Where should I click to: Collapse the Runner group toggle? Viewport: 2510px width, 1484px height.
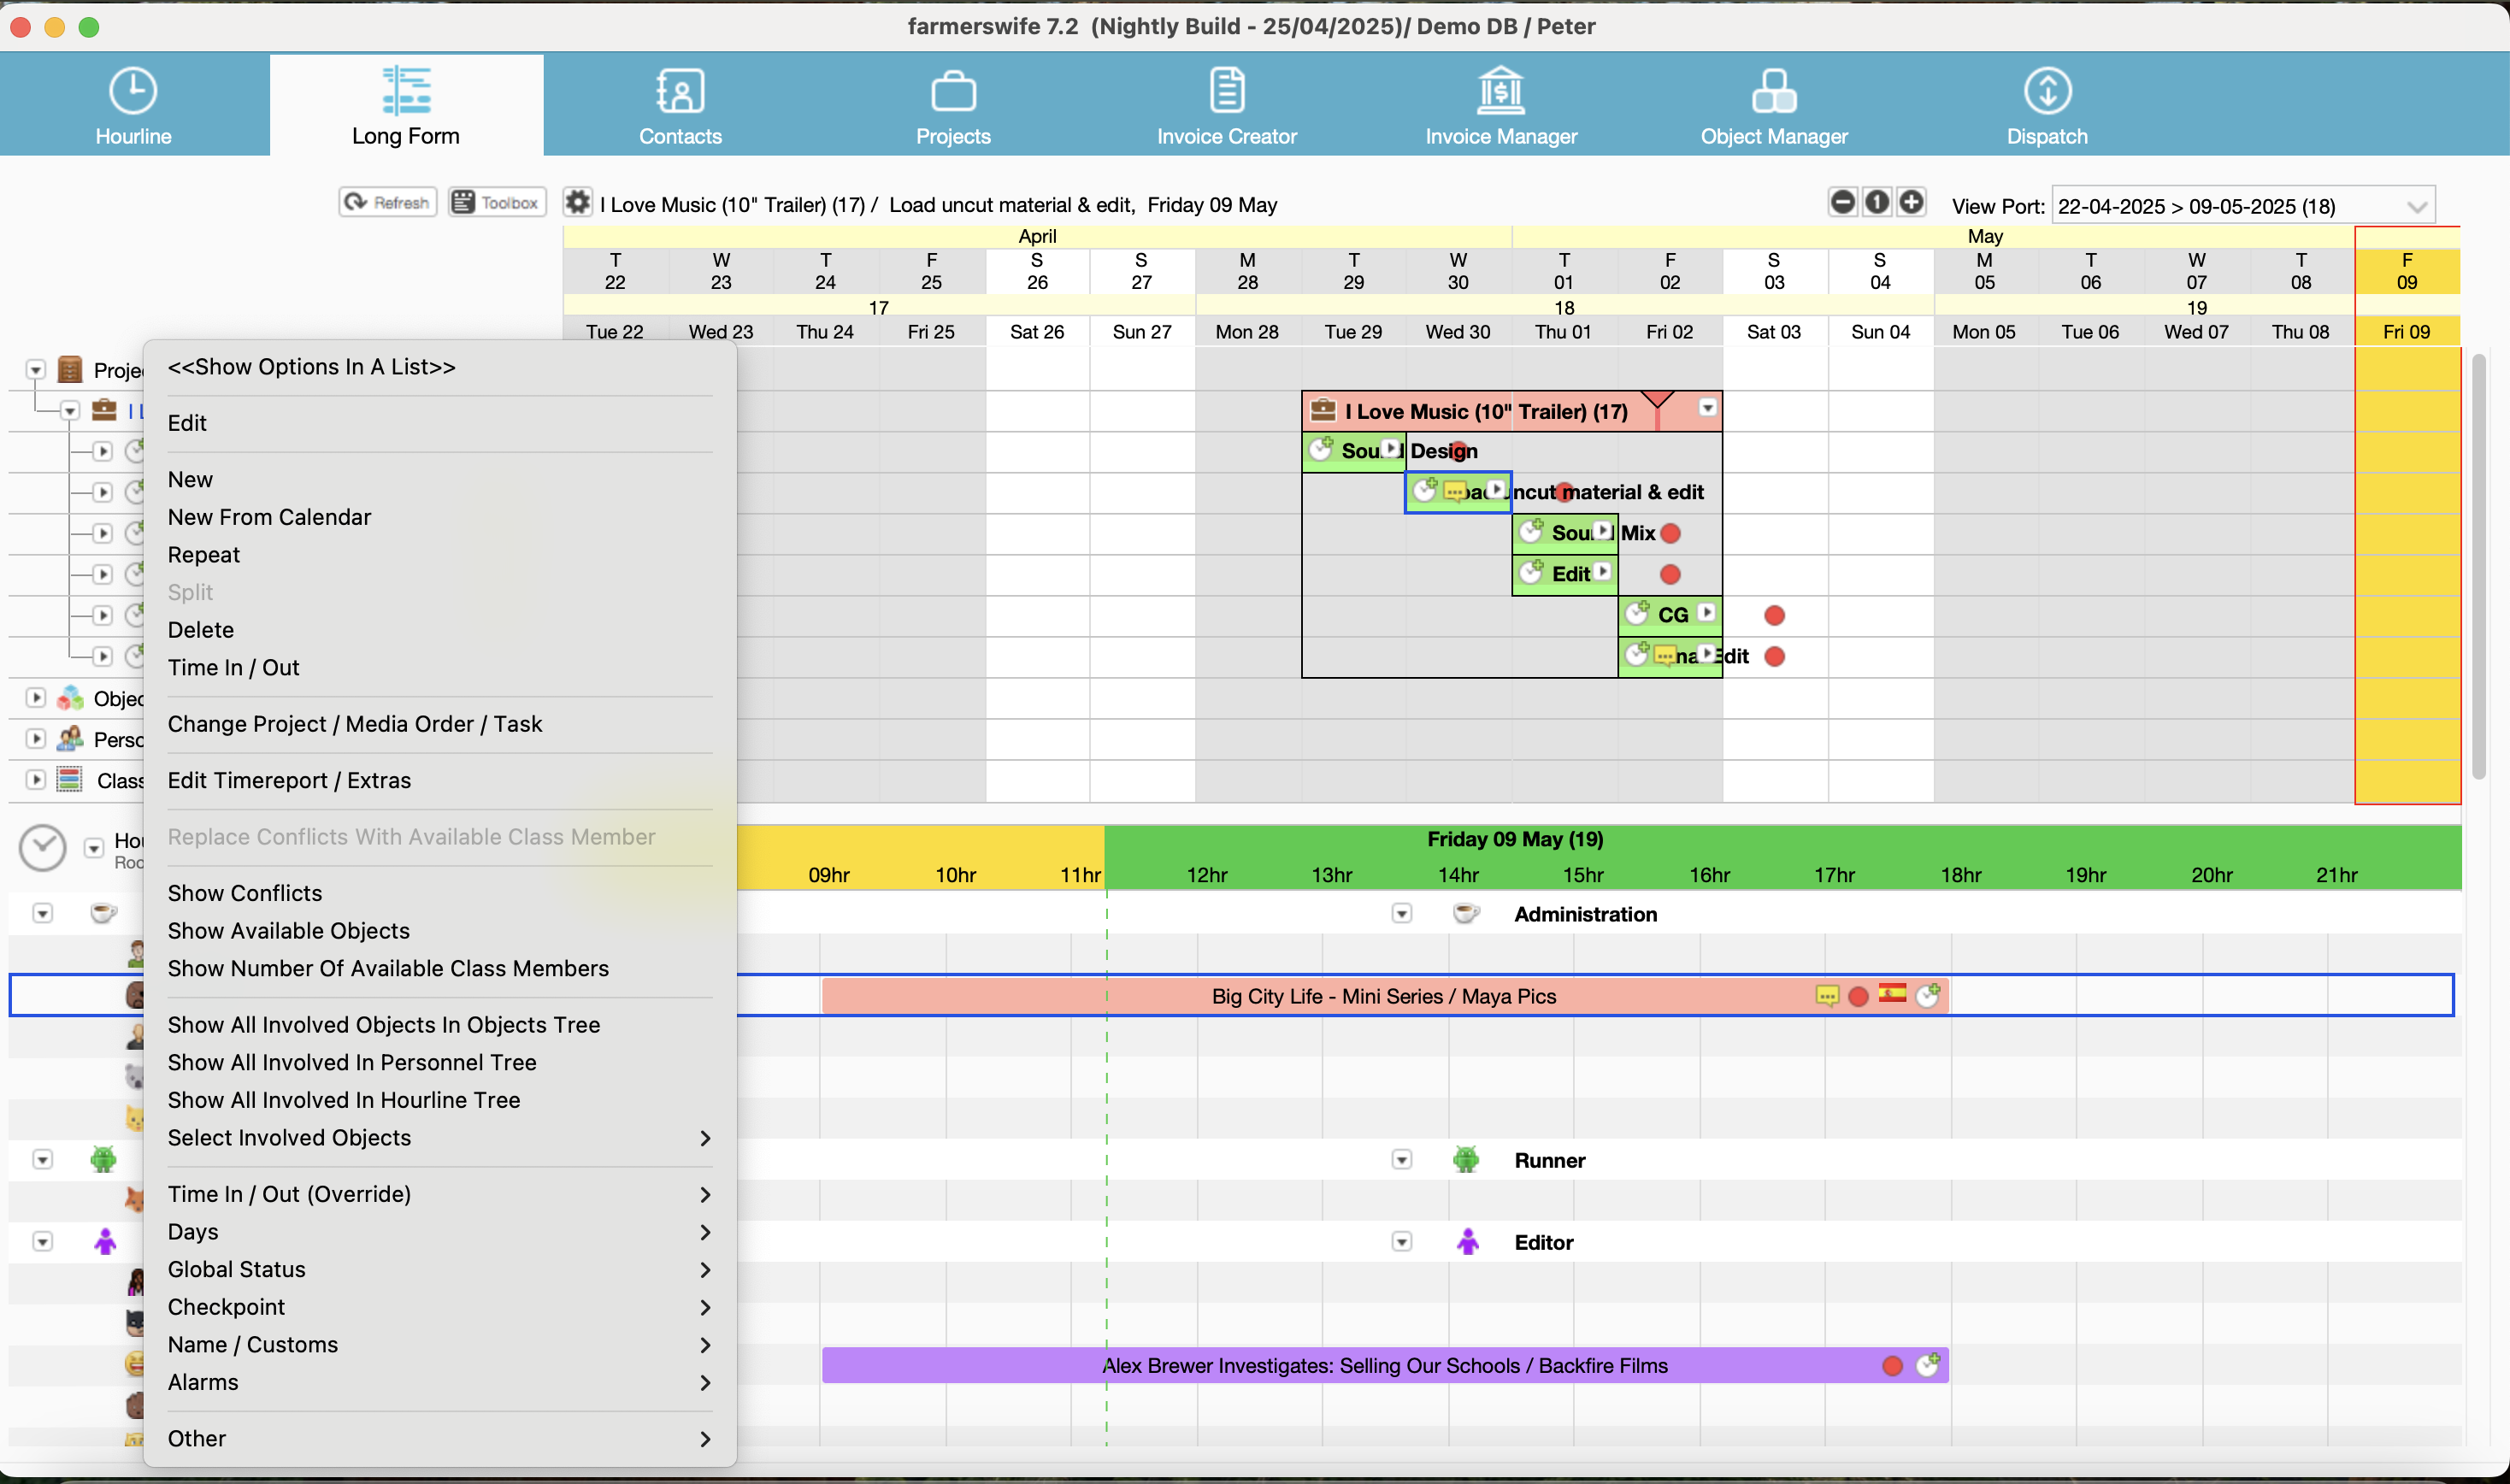point(1401,1160)
